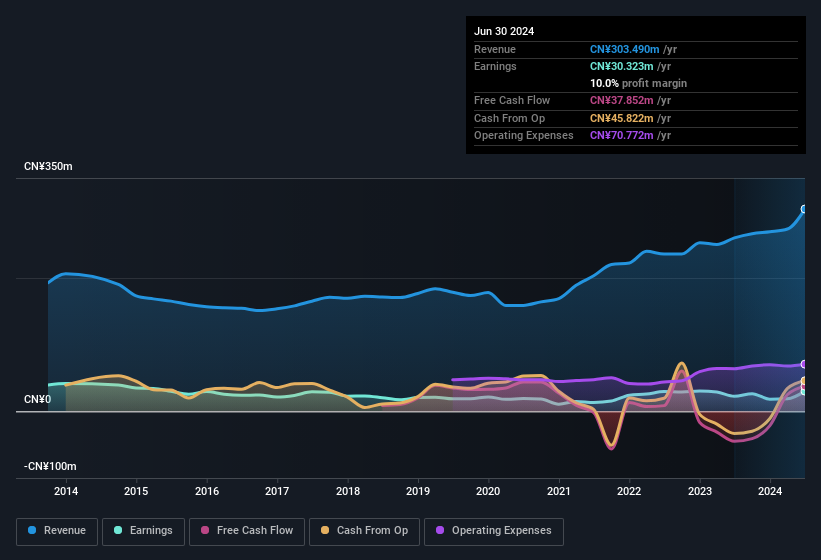The image size is (821, 560).
Task: Toggle the Earnings legend button
Action: click(143, 531)
